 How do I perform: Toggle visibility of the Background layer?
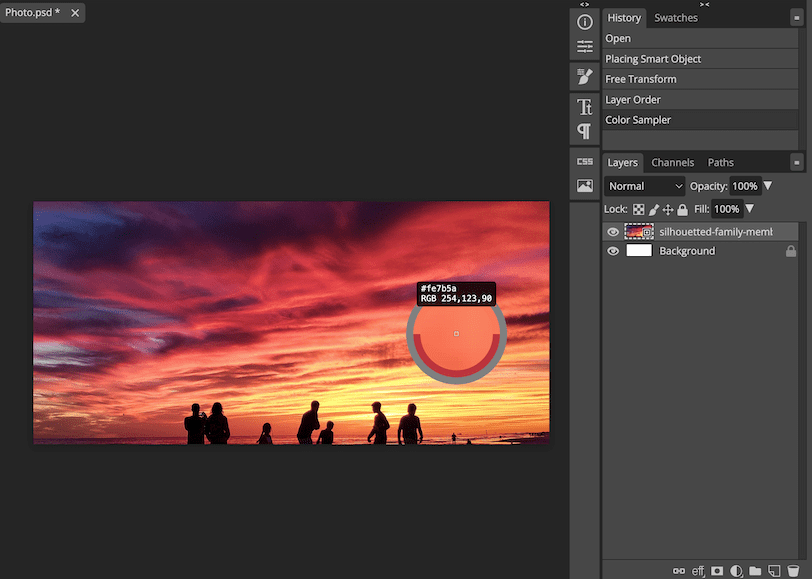coord(613,252)
